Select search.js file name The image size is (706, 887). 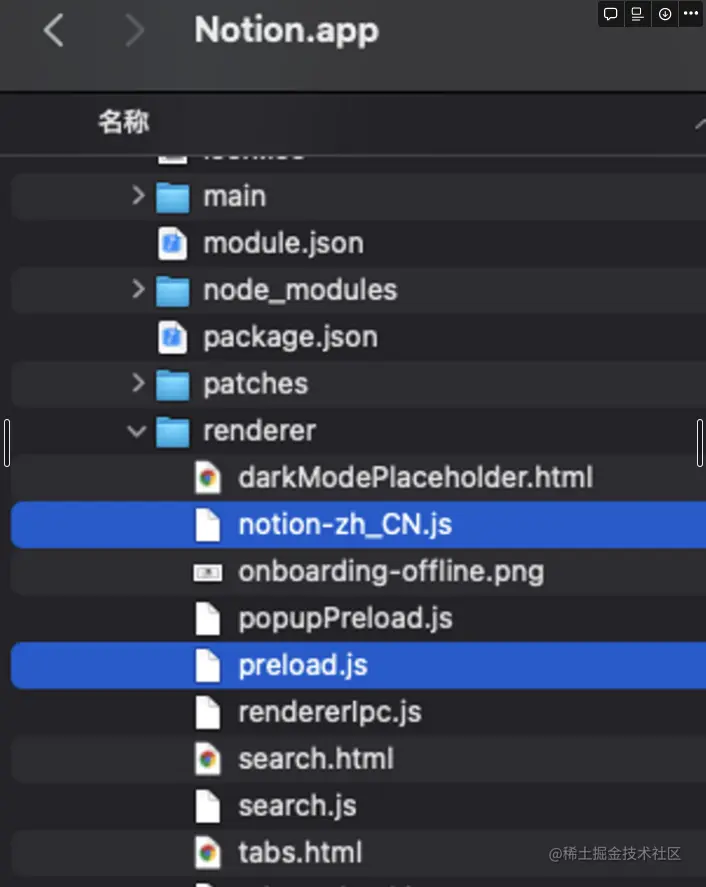298,806
